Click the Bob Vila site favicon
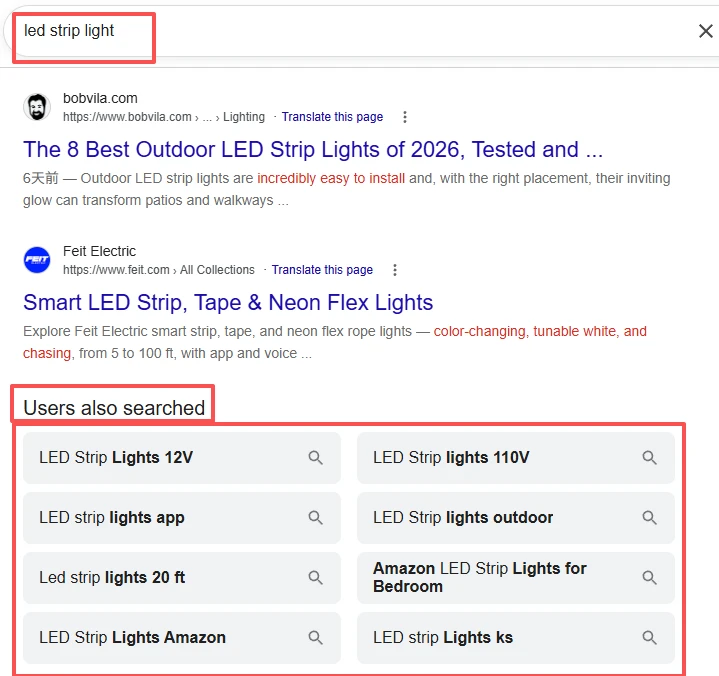 coord(37,107)
